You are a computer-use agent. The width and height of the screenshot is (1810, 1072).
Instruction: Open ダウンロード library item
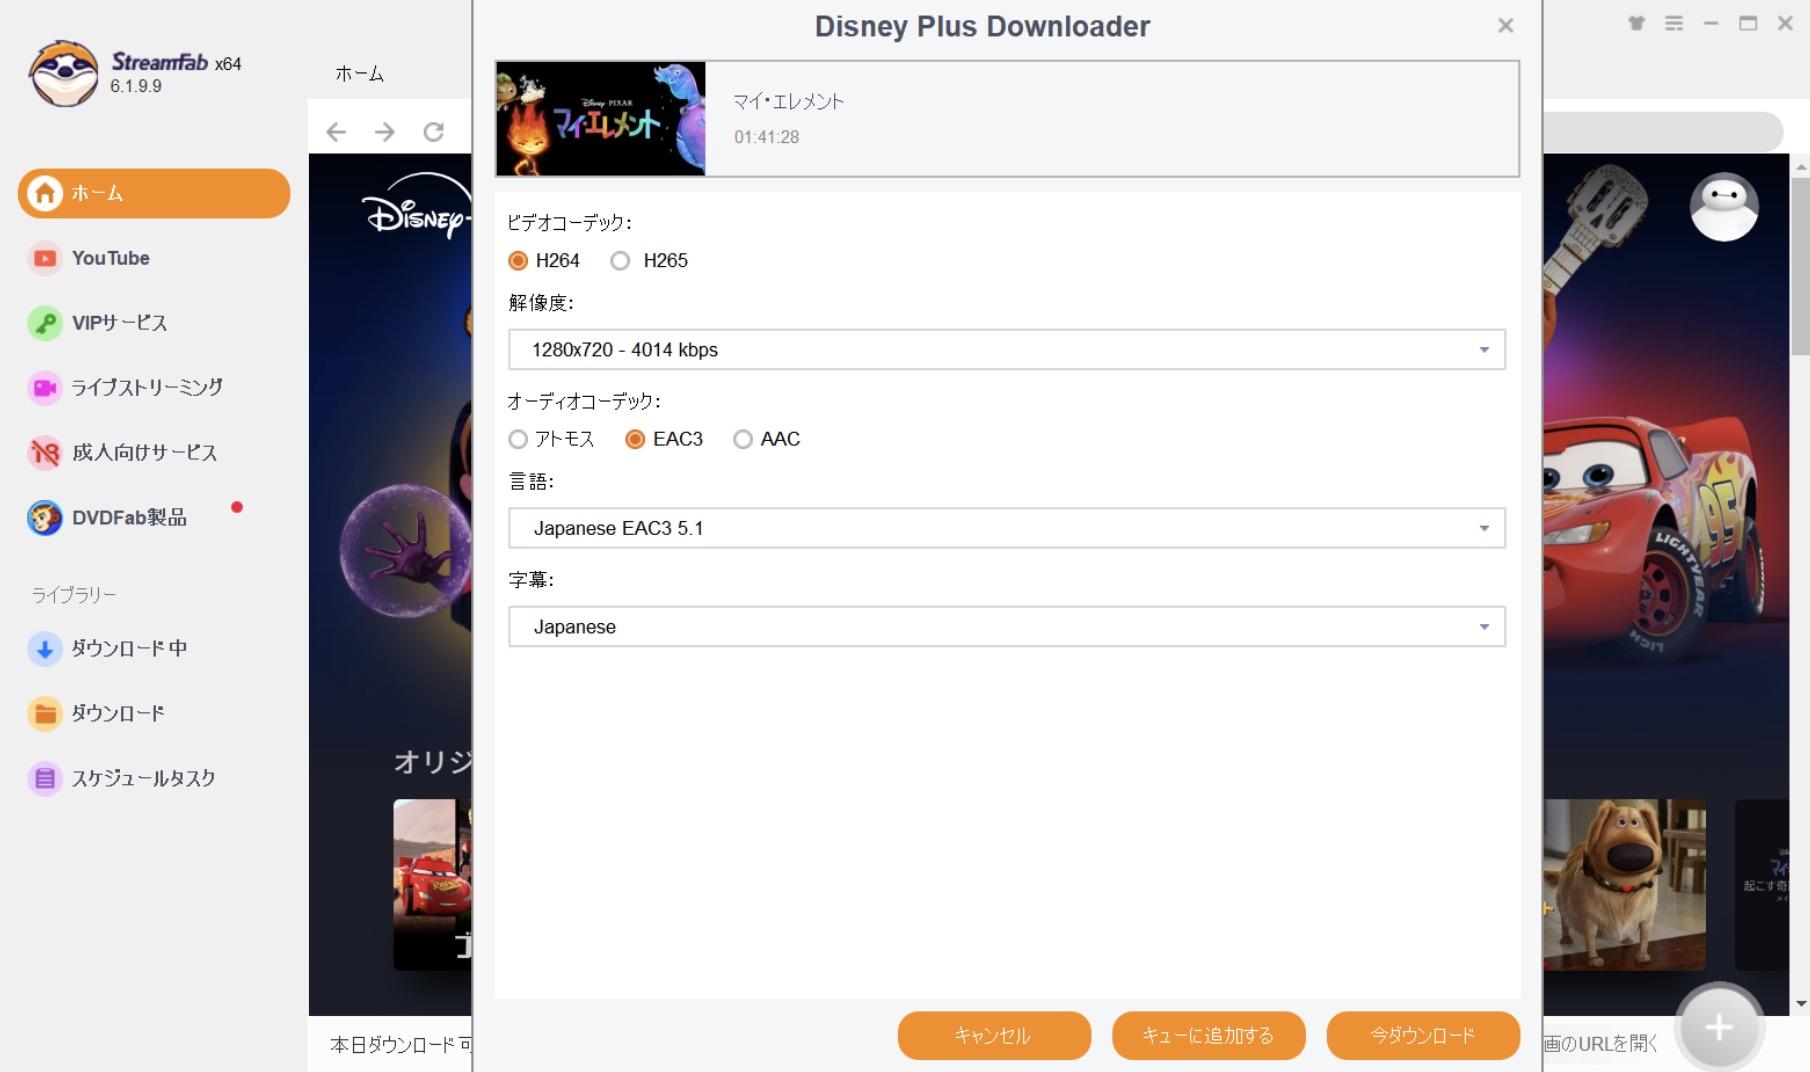(x=117, y=714)
